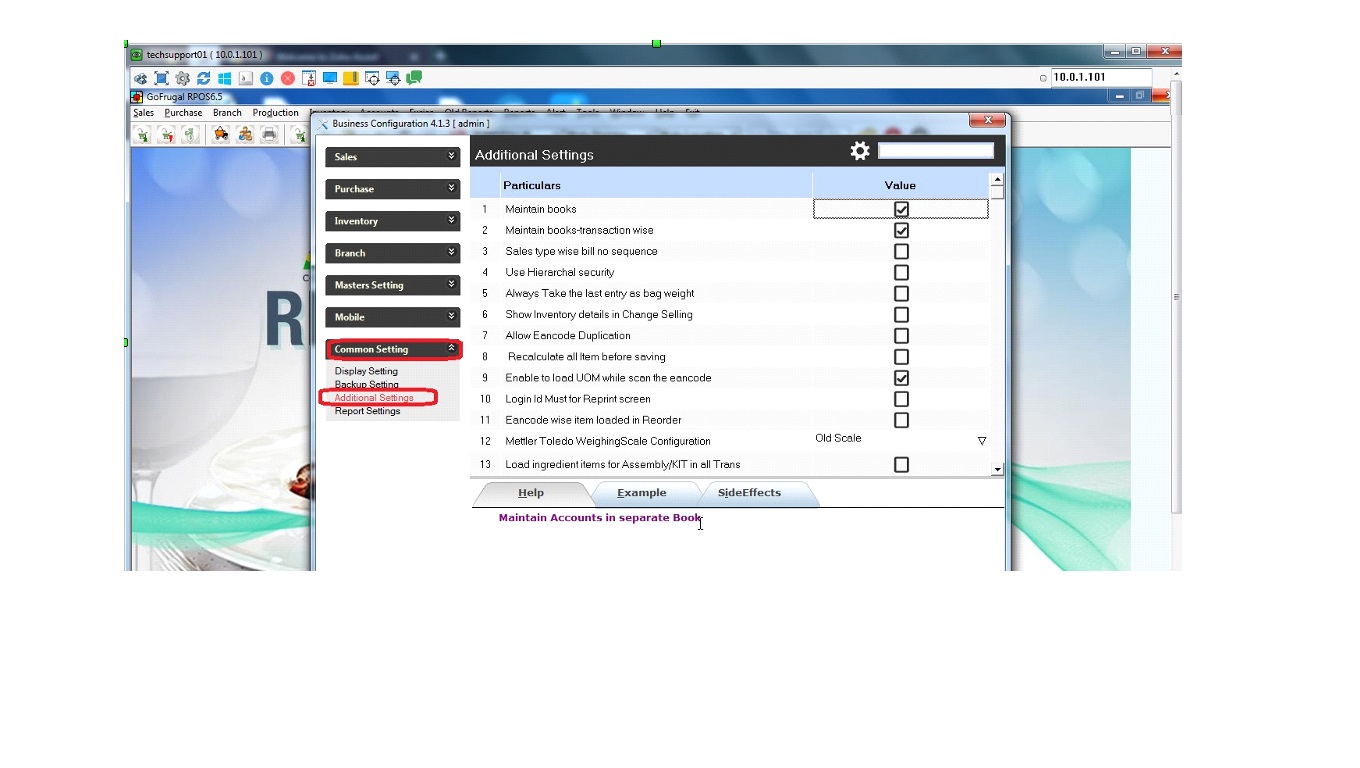
Task: Collapse the Common Setting section
Action: coord(393,349)
